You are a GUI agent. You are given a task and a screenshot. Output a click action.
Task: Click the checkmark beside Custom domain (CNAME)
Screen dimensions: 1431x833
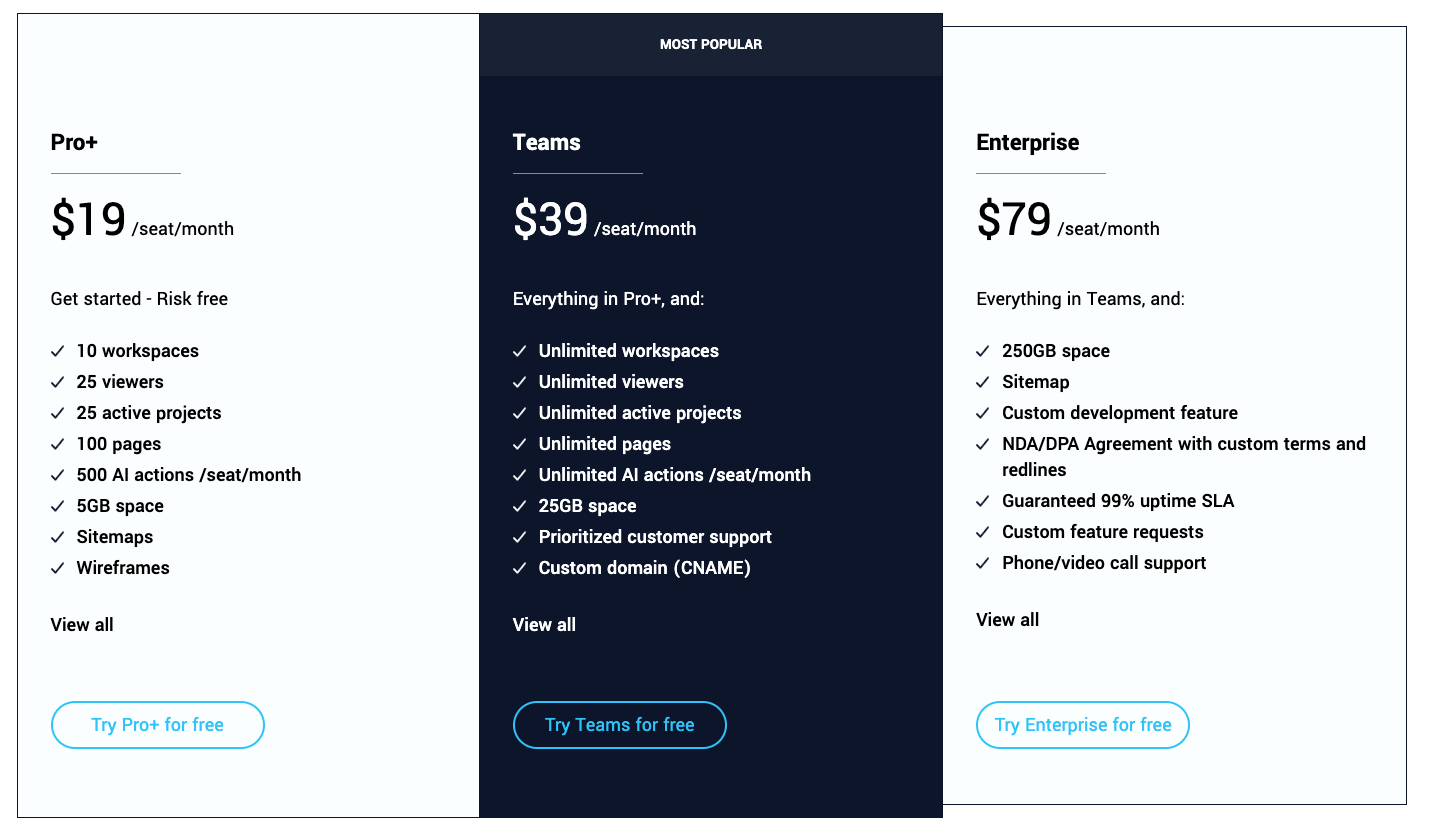520,568
